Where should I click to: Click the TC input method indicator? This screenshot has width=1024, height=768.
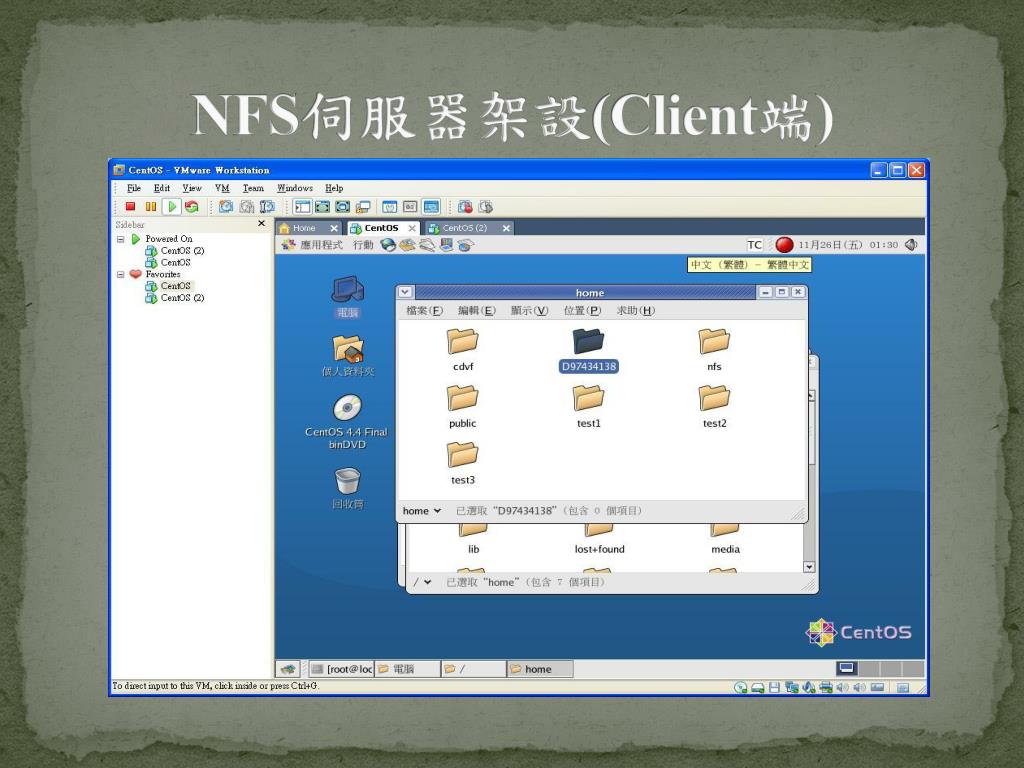pyautogui.click(x=754, y=245)
